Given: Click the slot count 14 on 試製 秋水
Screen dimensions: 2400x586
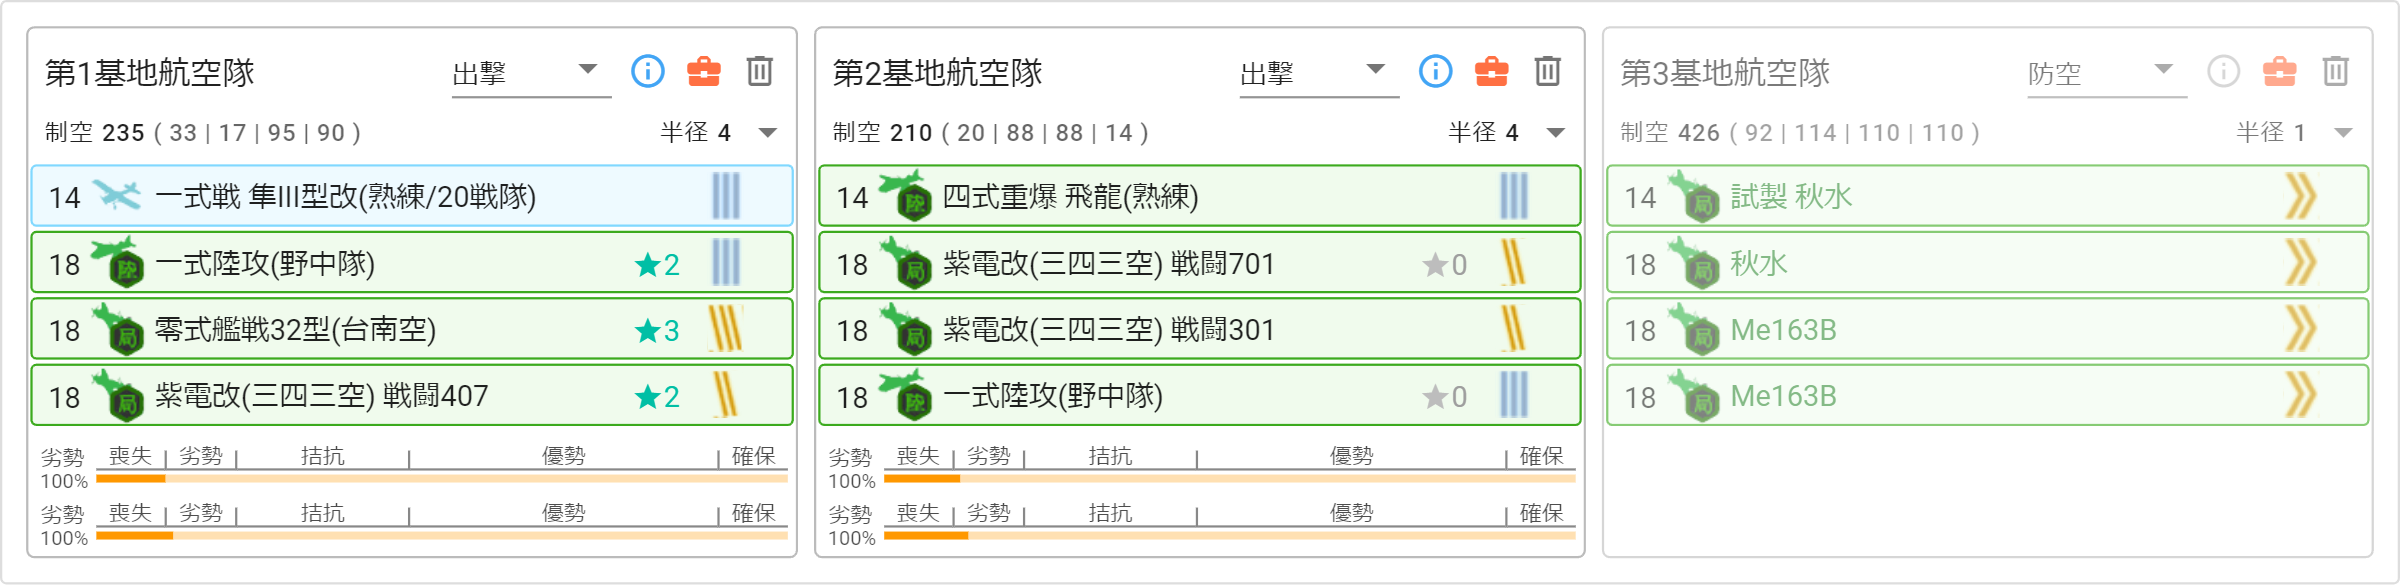Looking at the screenshot, I should coord(1640,197).
